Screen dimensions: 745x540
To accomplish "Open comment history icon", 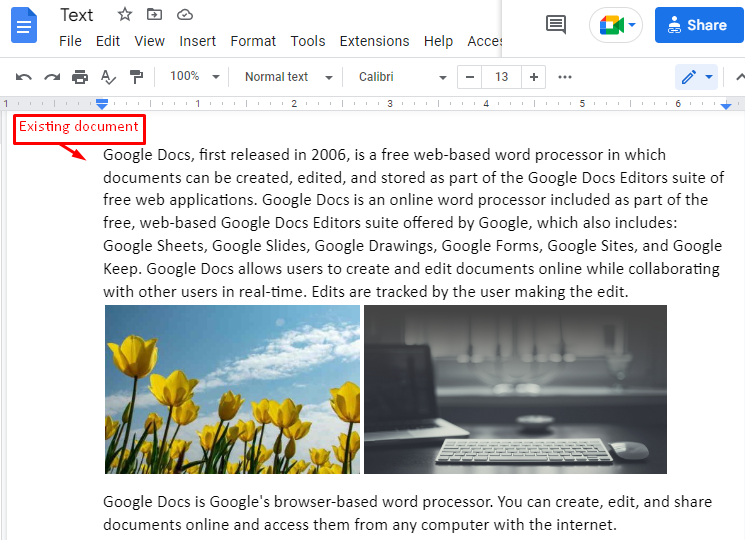I will tap(556, 25).
